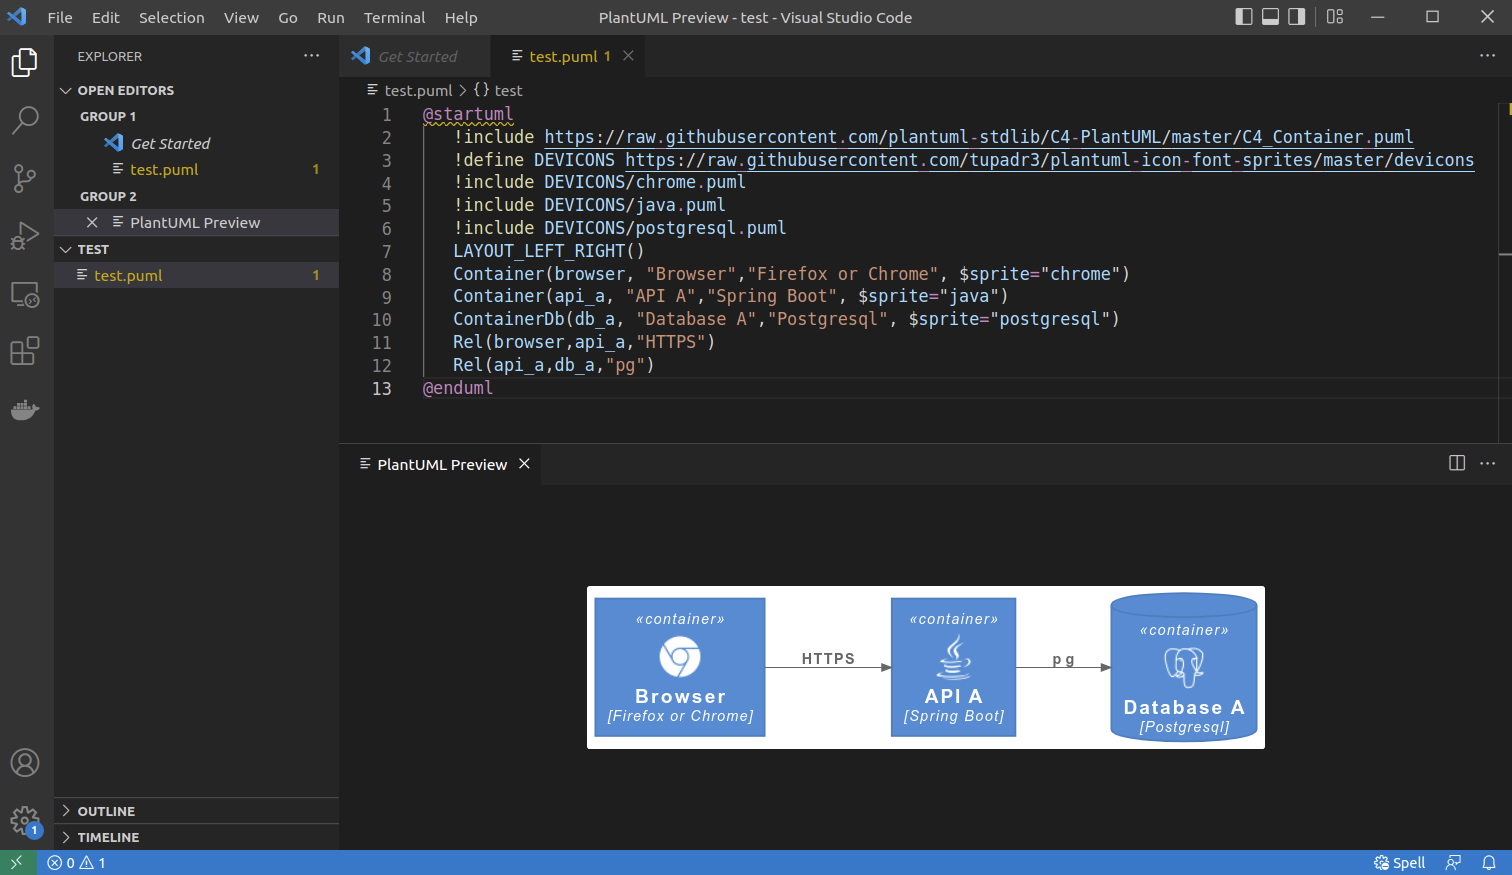Open the Explorer view in activity bar
The width and height of the screenshot is (1512, 875).
pos(25,62)
